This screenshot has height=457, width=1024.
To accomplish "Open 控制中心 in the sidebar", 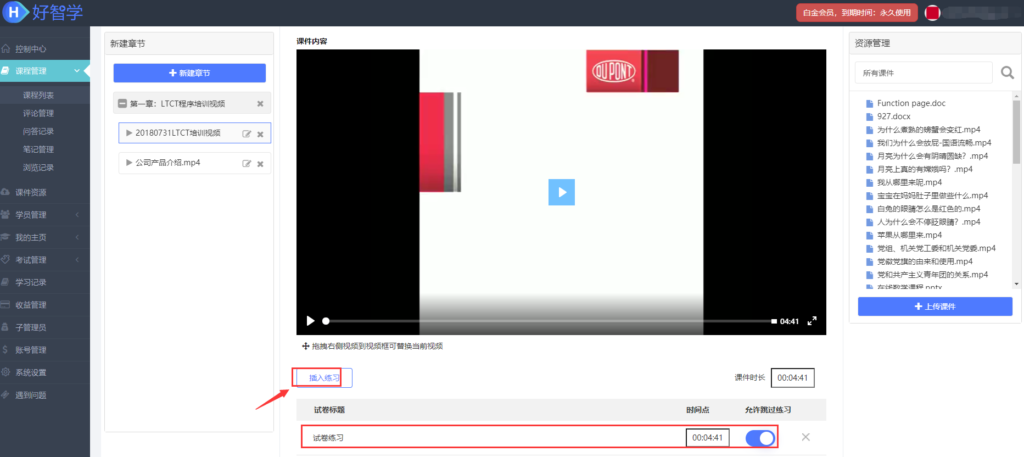I will pyautogui.click(x=31, y=49).
